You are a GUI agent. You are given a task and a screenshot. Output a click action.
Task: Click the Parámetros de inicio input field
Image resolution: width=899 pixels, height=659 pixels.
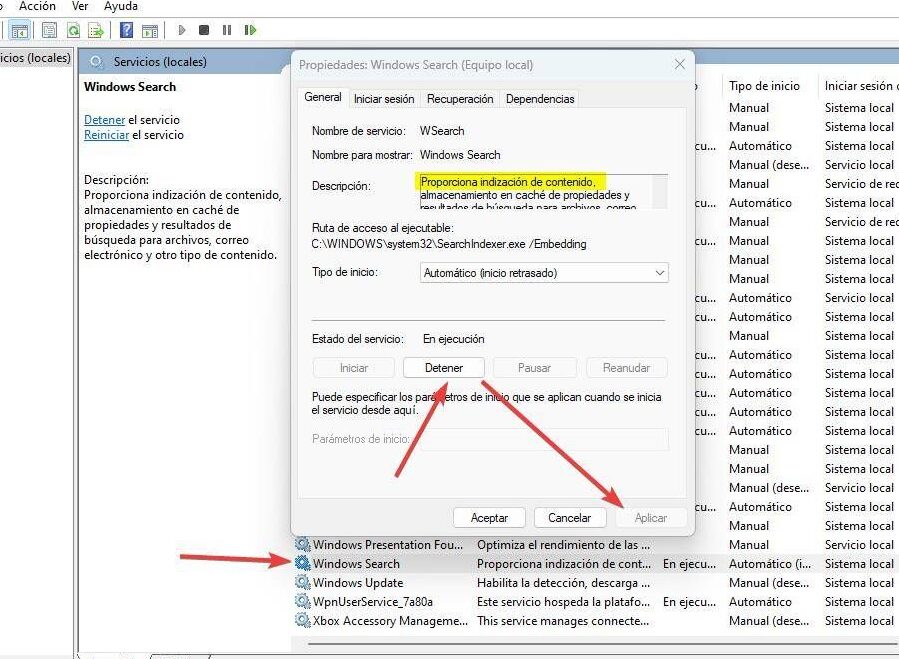(x=543, y=439)
